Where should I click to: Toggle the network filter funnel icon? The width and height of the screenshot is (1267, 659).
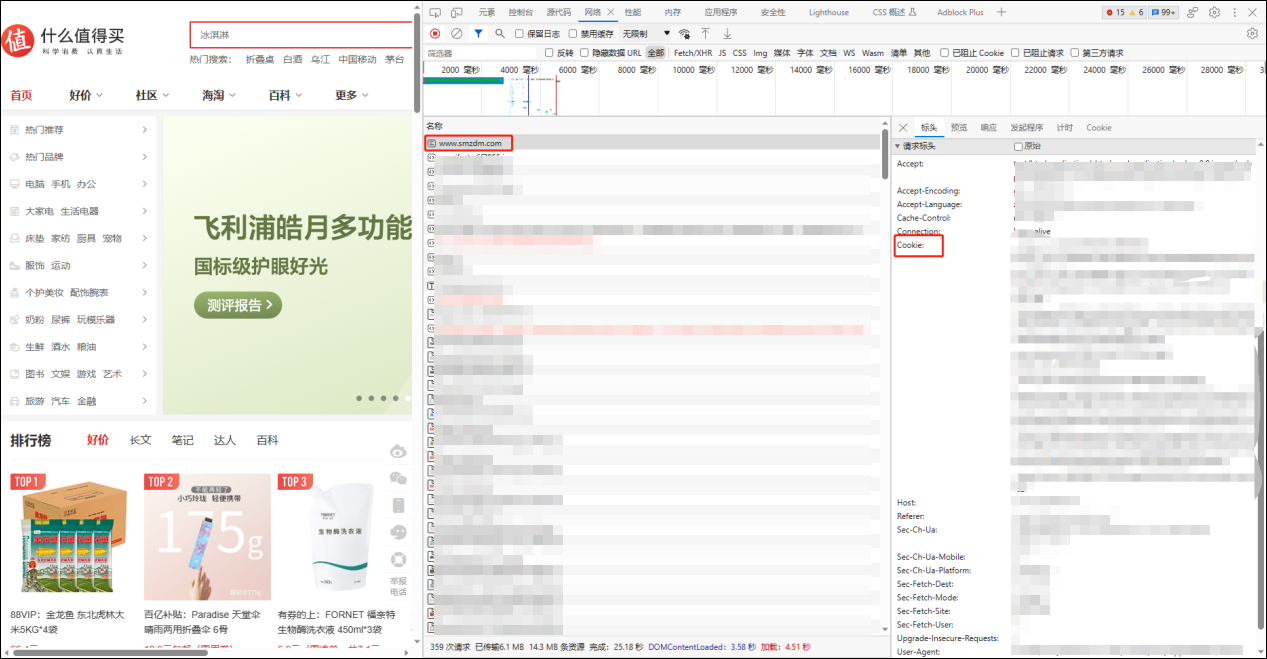(478, 34)
